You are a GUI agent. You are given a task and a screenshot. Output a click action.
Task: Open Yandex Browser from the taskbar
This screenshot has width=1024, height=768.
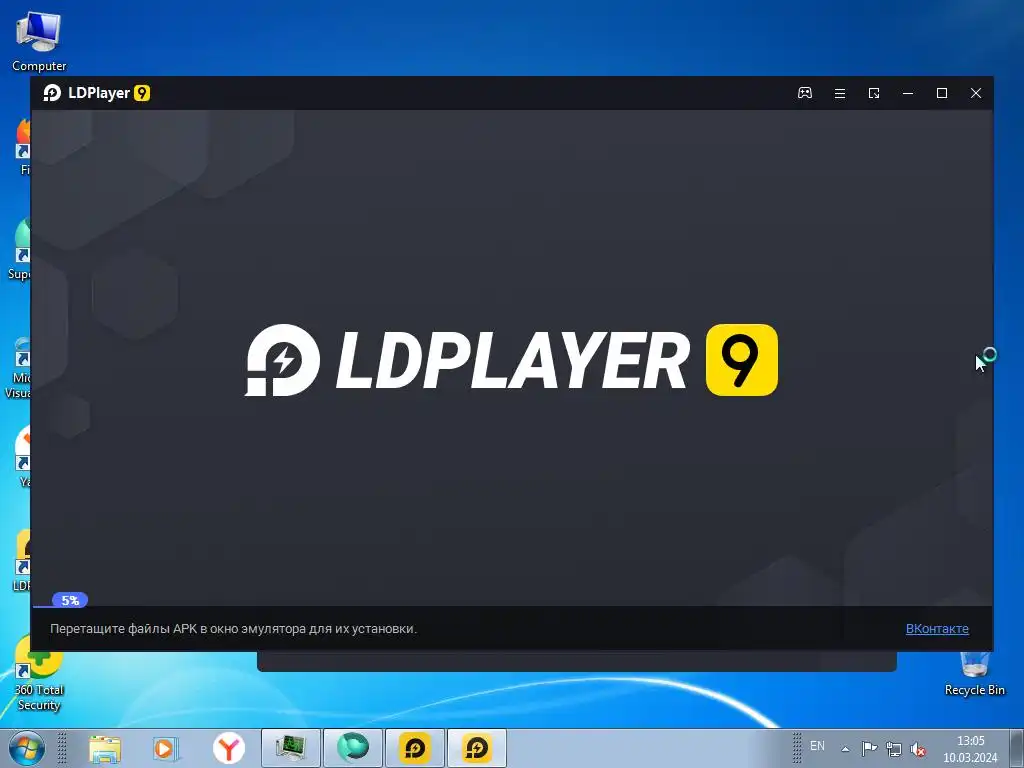pyautogui.click(x=228, y=748)
